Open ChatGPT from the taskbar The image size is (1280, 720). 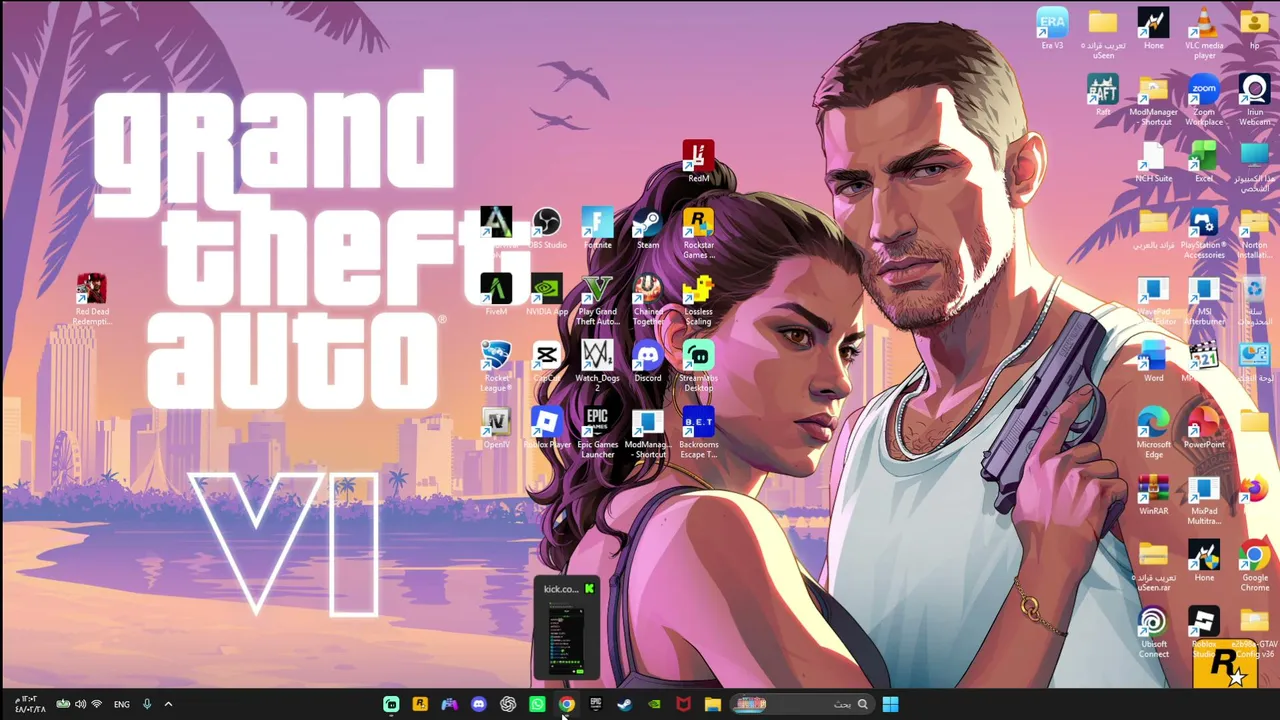(508, 704)
